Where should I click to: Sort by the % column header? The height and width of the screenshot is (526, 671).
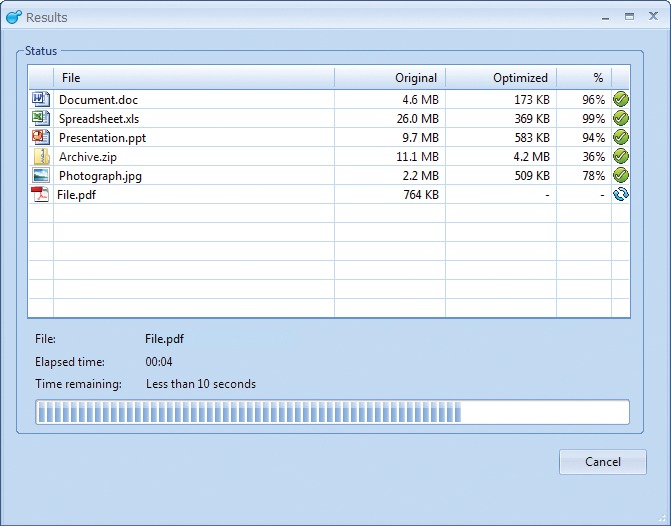584,78
